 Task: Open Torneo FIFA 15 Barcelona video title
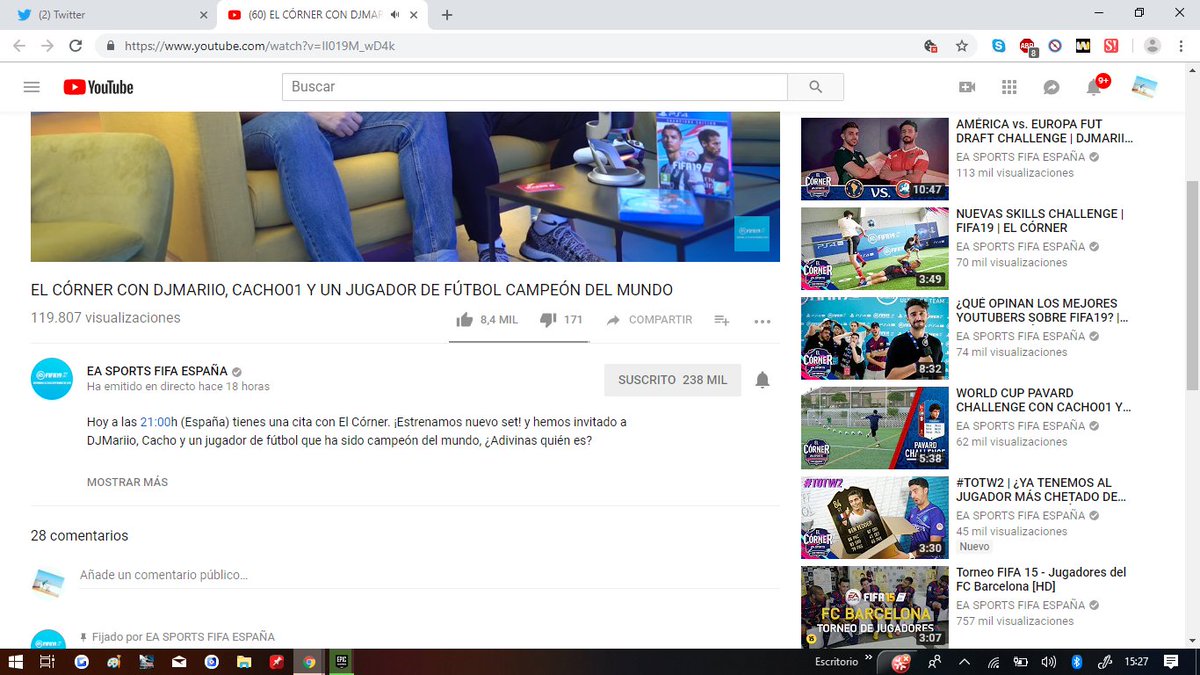click(1041, 580)
